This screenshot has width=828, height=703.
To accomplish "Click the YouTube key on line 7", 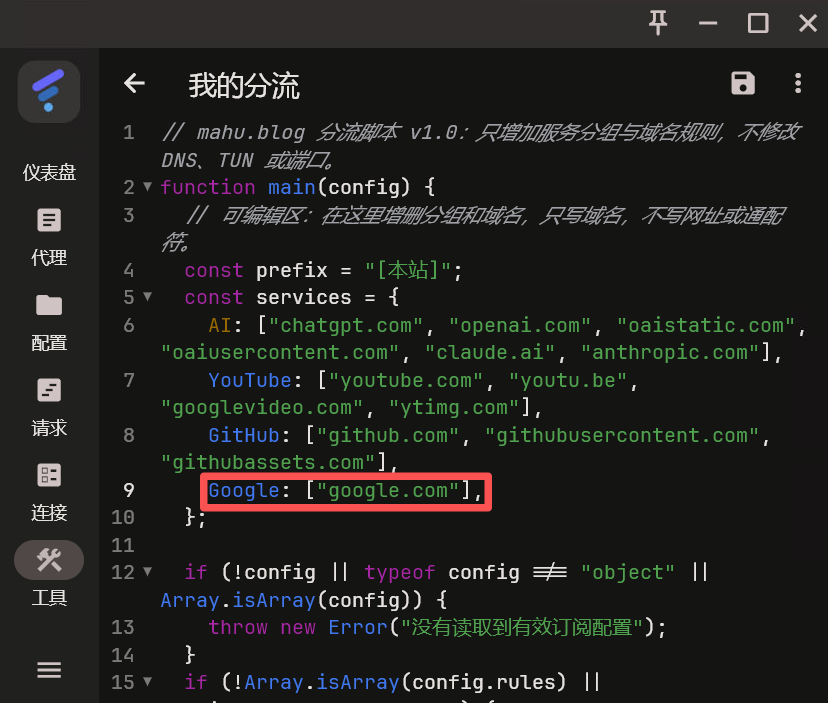I will click(x=250, y=380).
